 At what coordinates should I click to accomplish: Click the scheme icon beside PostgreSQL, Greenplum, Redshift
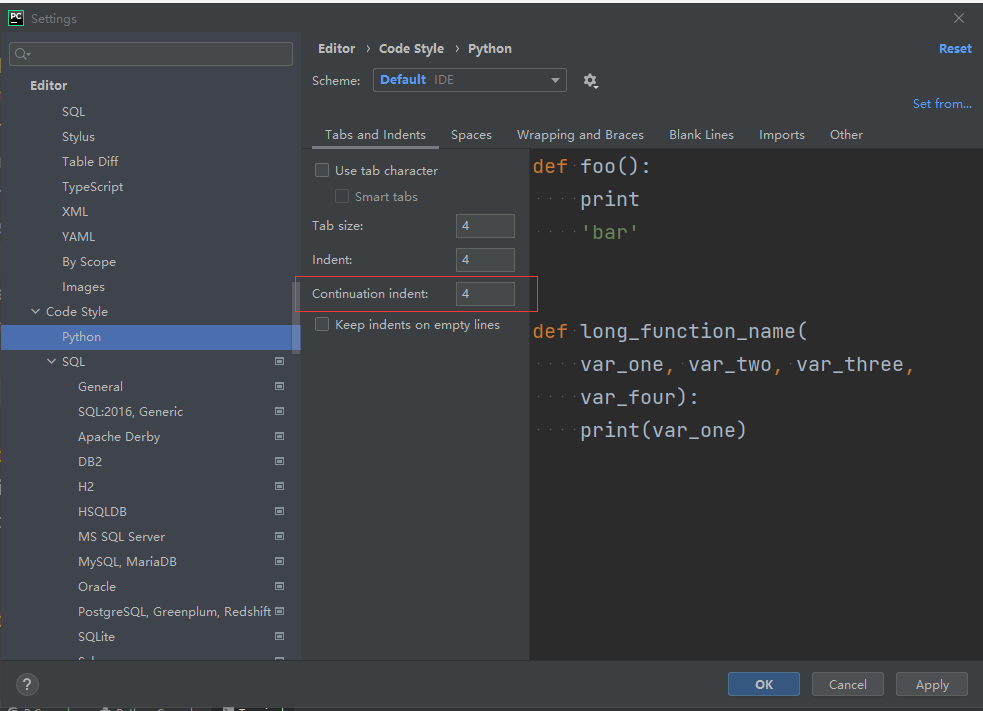pyautogui.click(x=280, y=611)
